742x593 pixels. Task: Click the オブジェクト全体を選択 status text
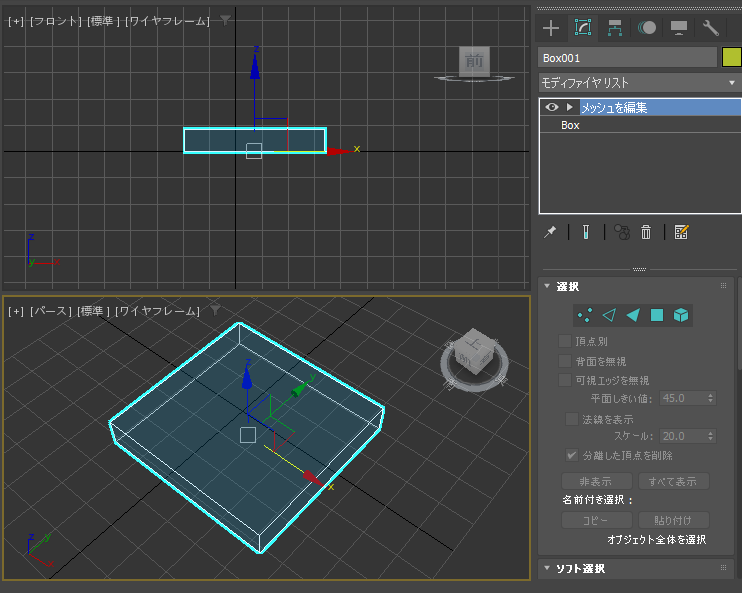[x=656, y=540]
